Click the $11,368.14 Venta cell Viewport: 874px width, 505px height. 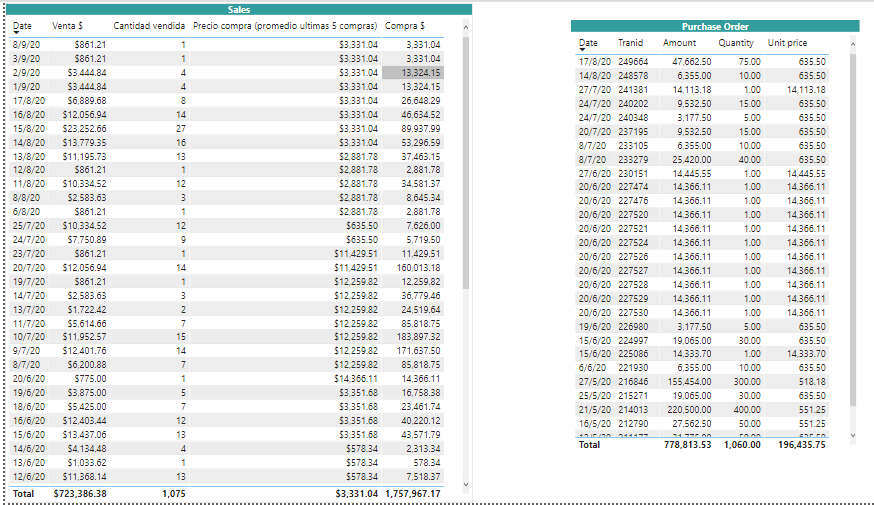pyautogui.click(x=84, y=477)
